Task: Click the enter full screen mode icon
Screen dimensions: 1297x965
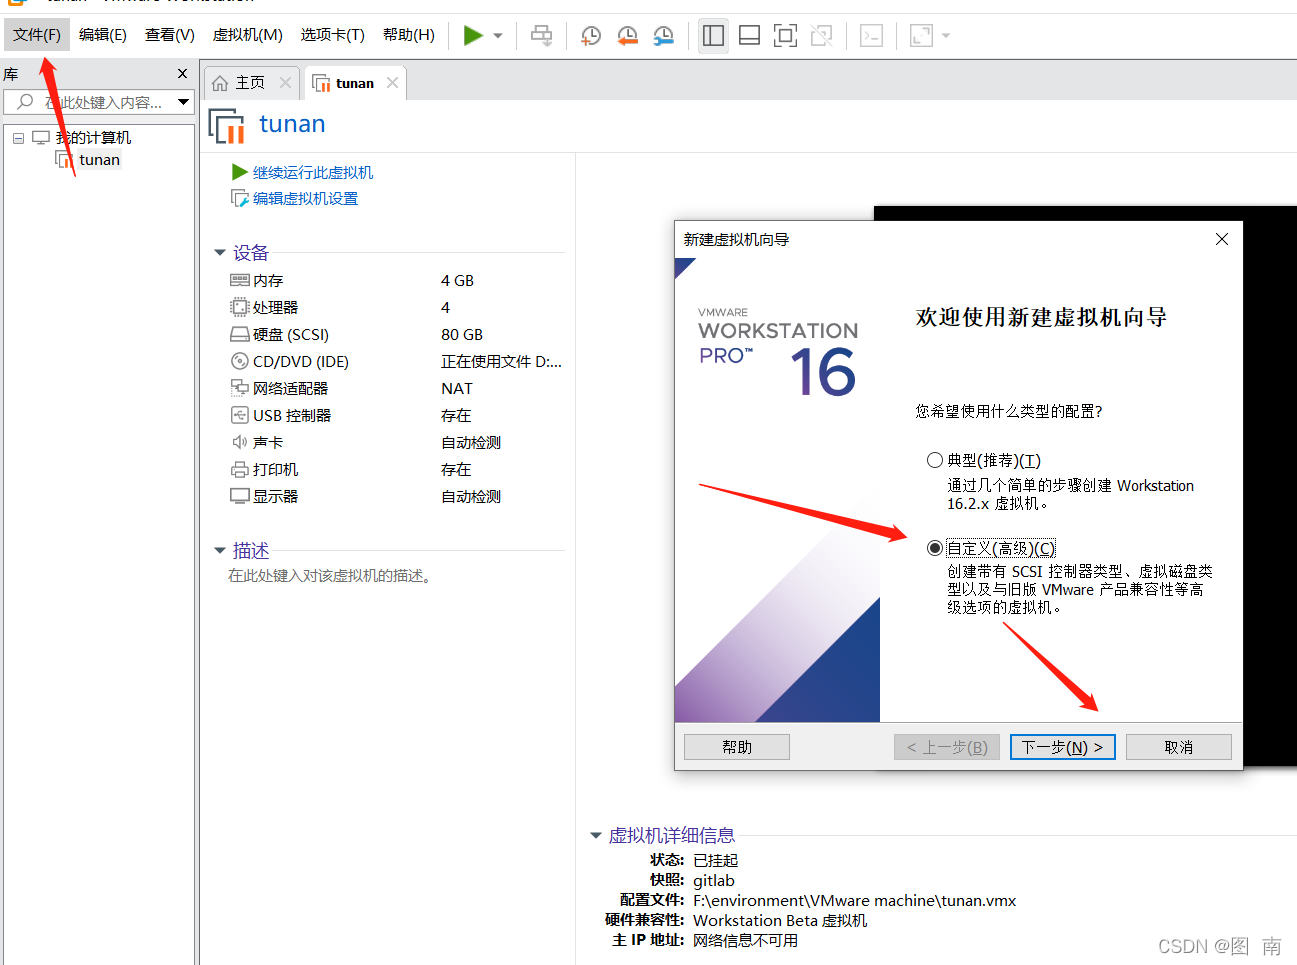Action: coord(786,36)
